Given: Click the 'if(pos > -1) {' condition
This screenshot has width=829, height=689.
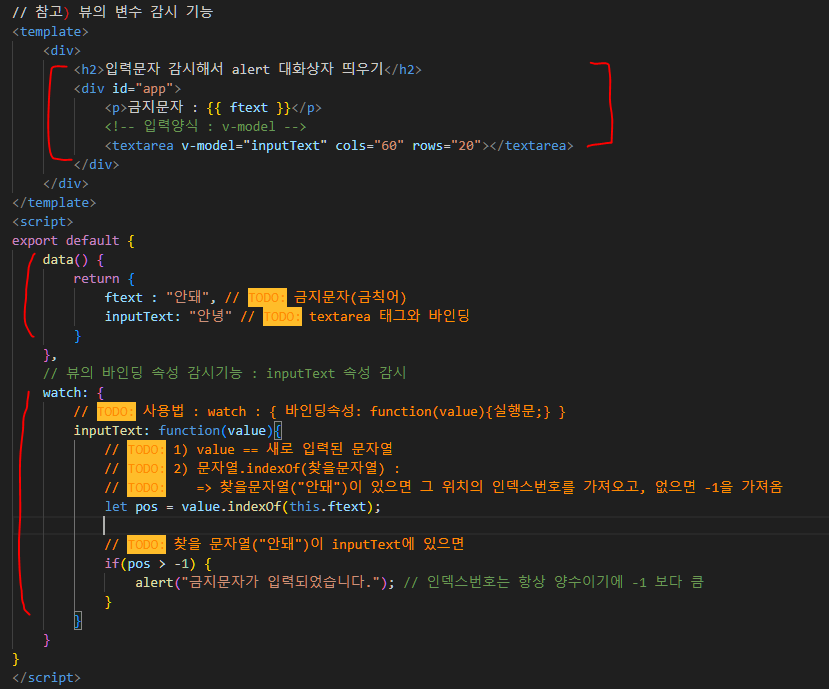Looking at the screenshot, I should coord(158,564).
